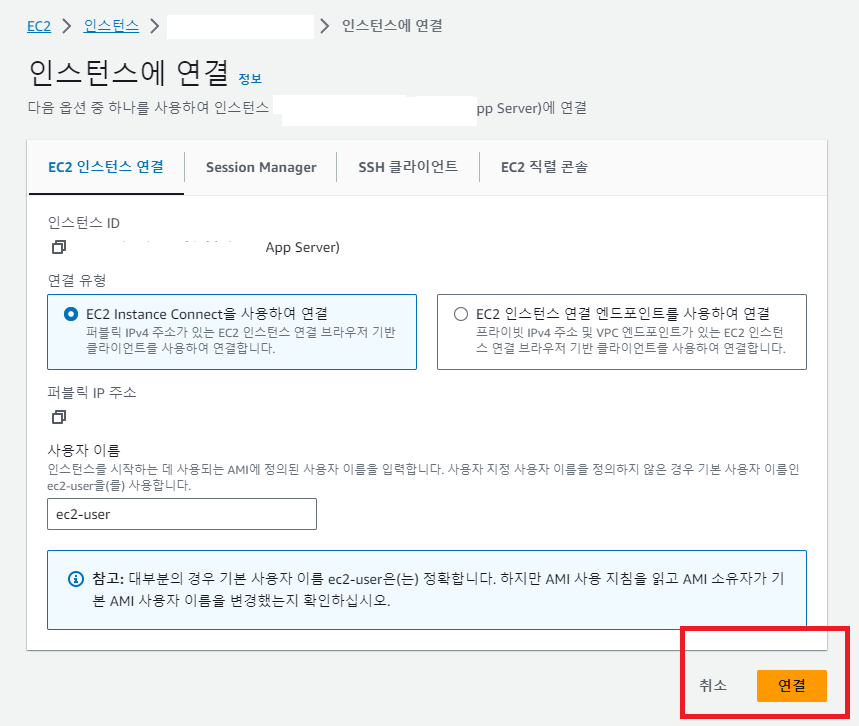Copy the instance ID with the copy icon
Screen dimensions: 859x726
(59, 247)
